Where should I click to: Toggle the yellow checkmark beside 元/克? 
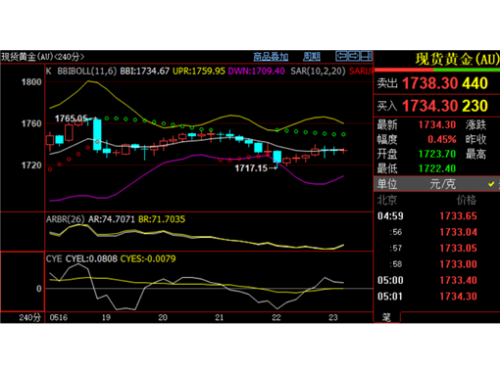[491, 184]
